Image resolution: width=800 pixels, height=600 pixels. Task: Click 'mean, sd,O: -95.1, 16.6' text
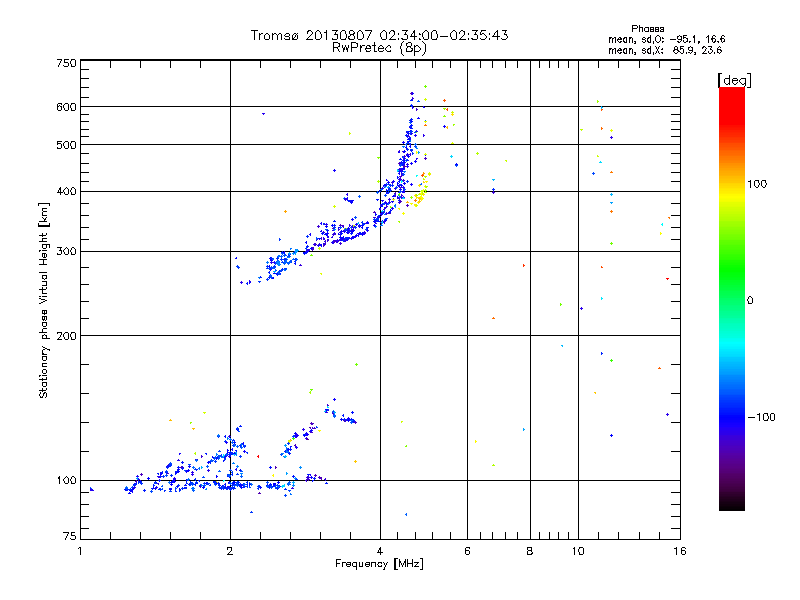pyautogui.click(x=666, y=39)
